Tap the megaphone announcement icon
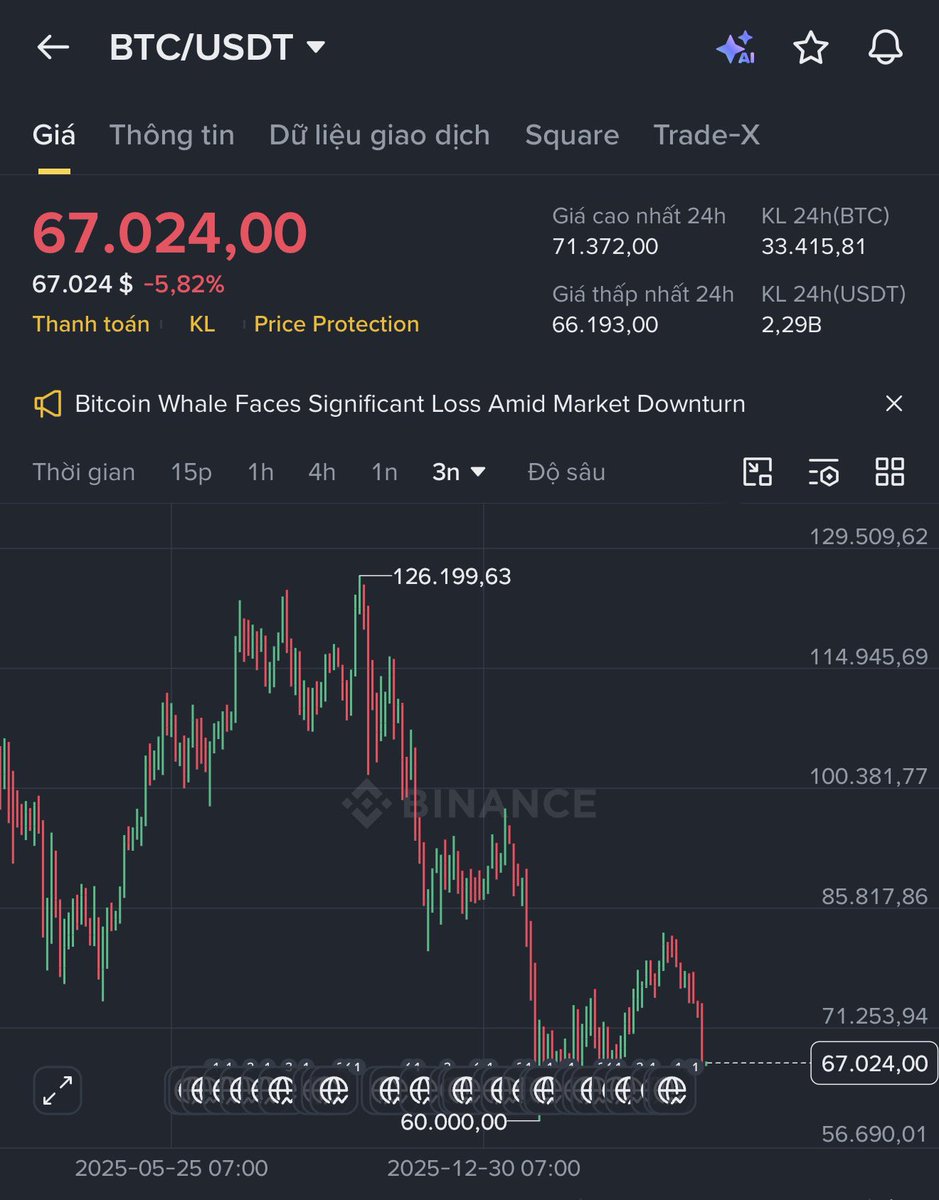939x1200 pixels. click(48, 404)
